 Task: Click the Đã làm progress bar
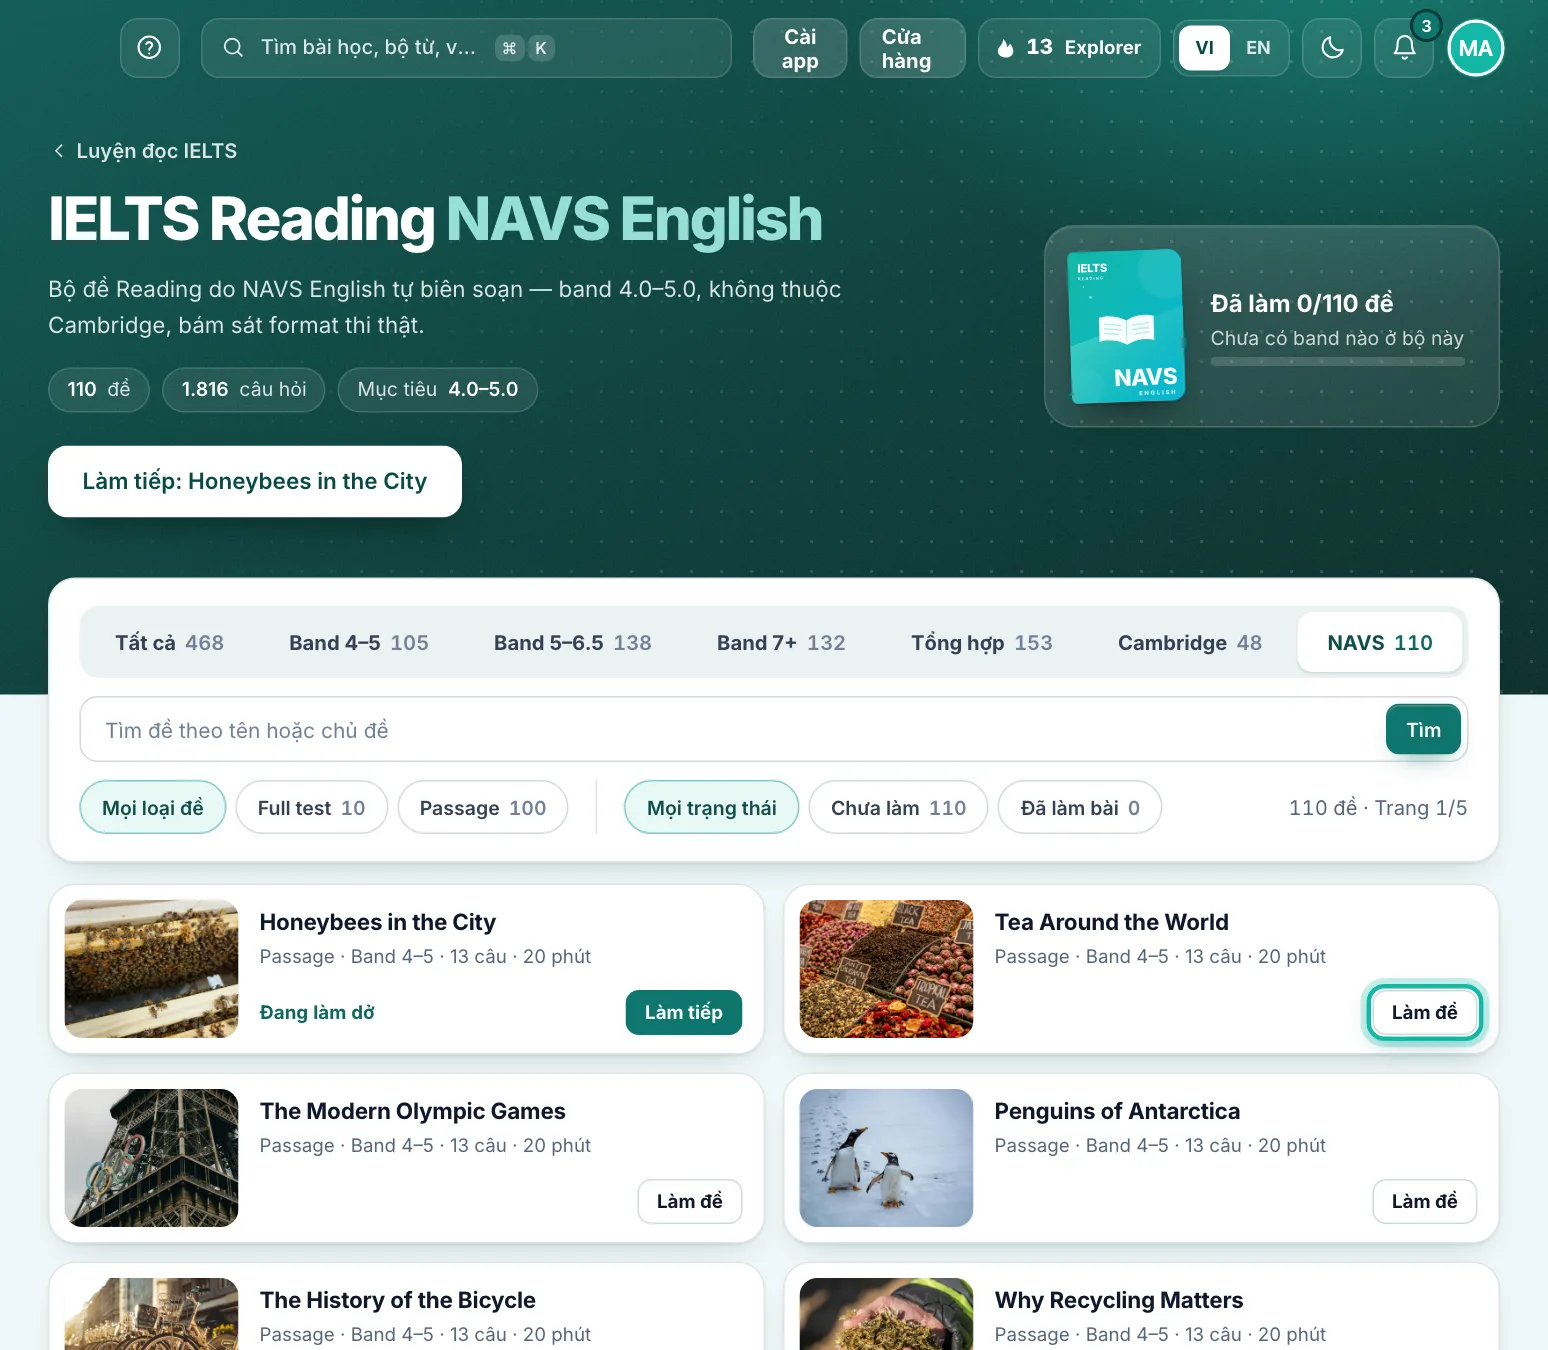pos(1337,362)
